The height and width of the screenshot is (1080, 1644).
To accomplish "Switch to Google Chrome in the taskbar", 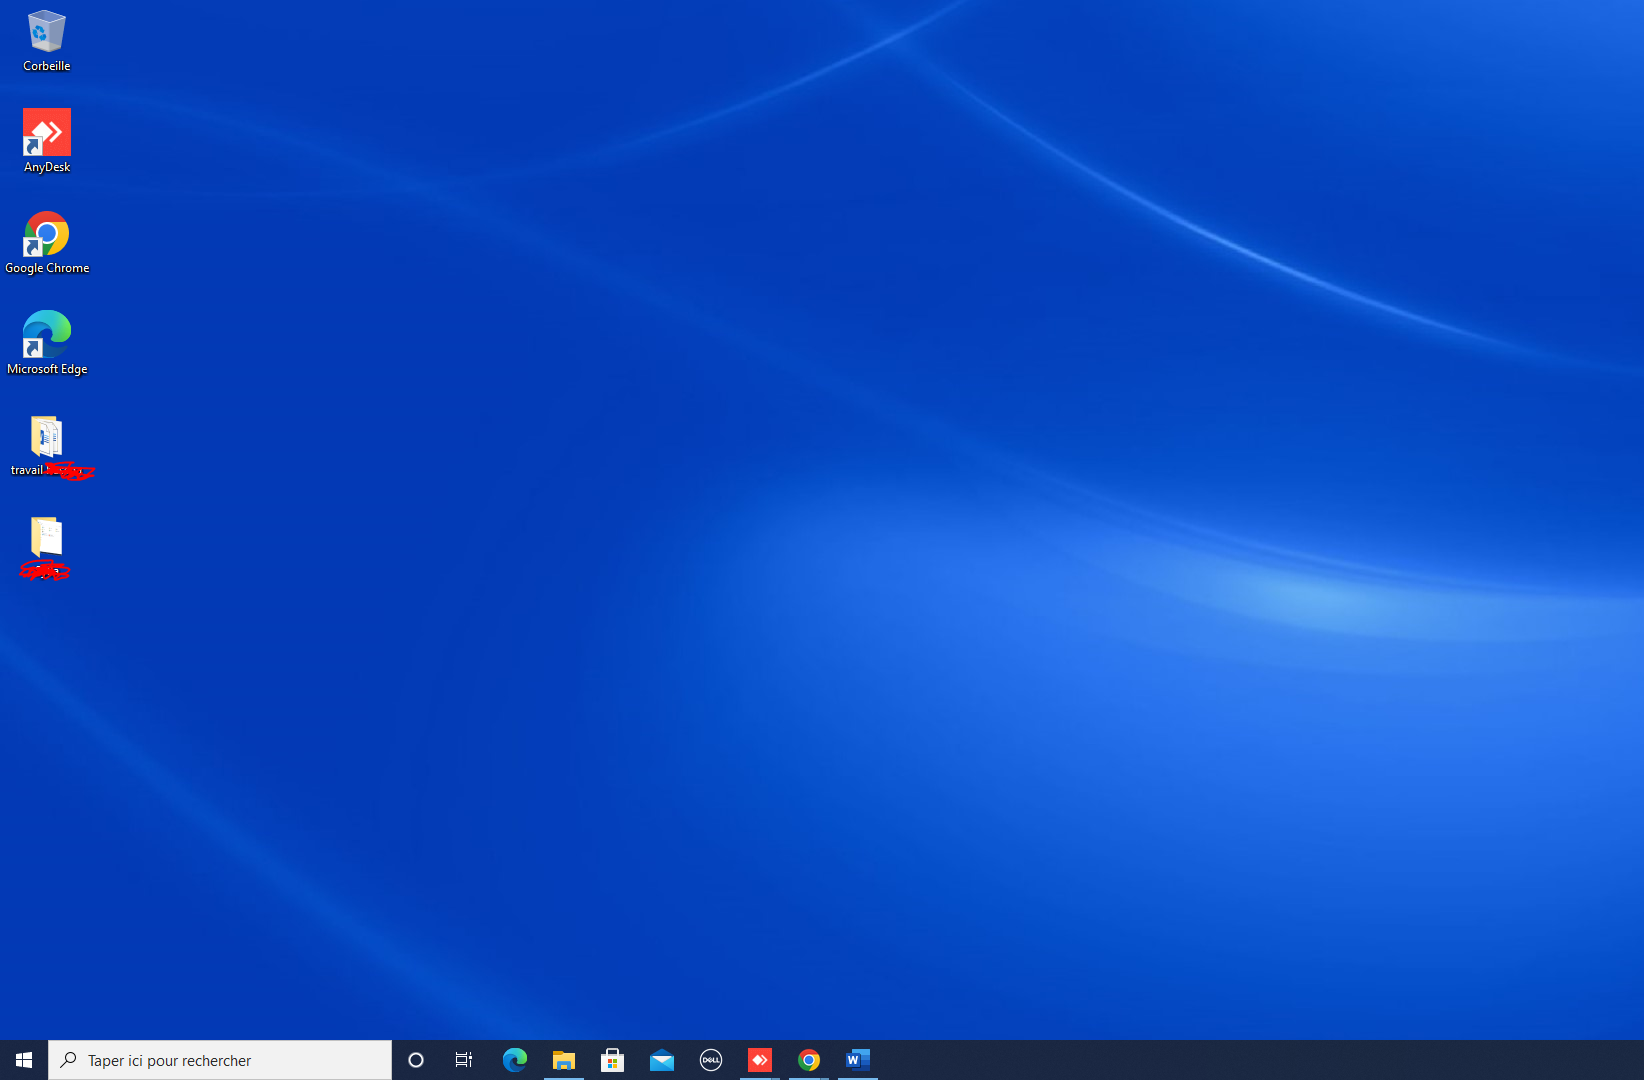I will (809, 1060).
